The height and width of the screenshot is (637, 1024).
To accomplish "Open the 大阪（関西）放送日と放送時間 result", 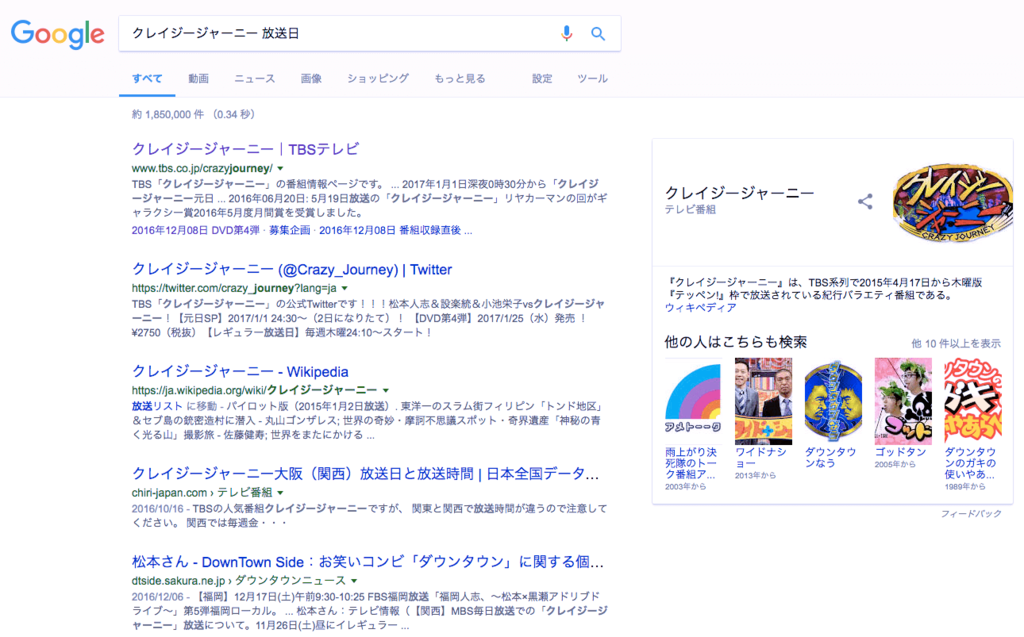I will [x=365, y=474].
